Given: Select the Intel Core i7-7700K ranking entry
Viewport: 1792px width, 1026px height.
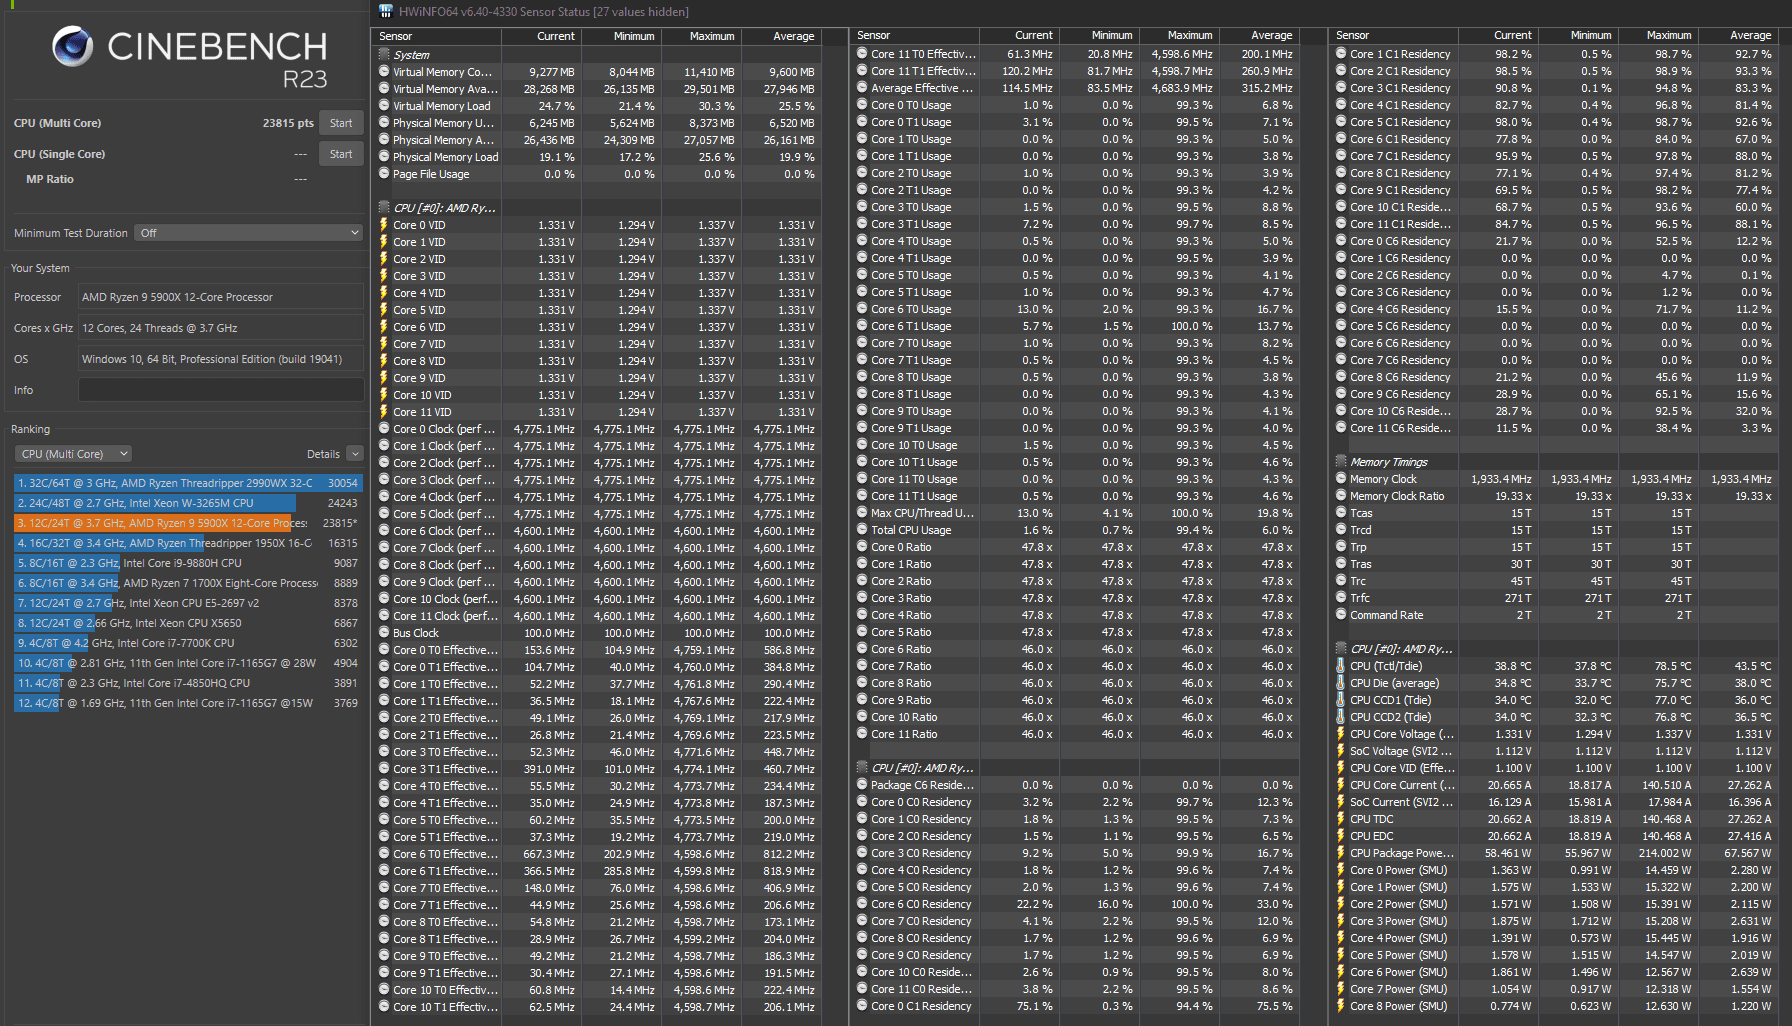Looking at the screenshot, I should point(188,643).
